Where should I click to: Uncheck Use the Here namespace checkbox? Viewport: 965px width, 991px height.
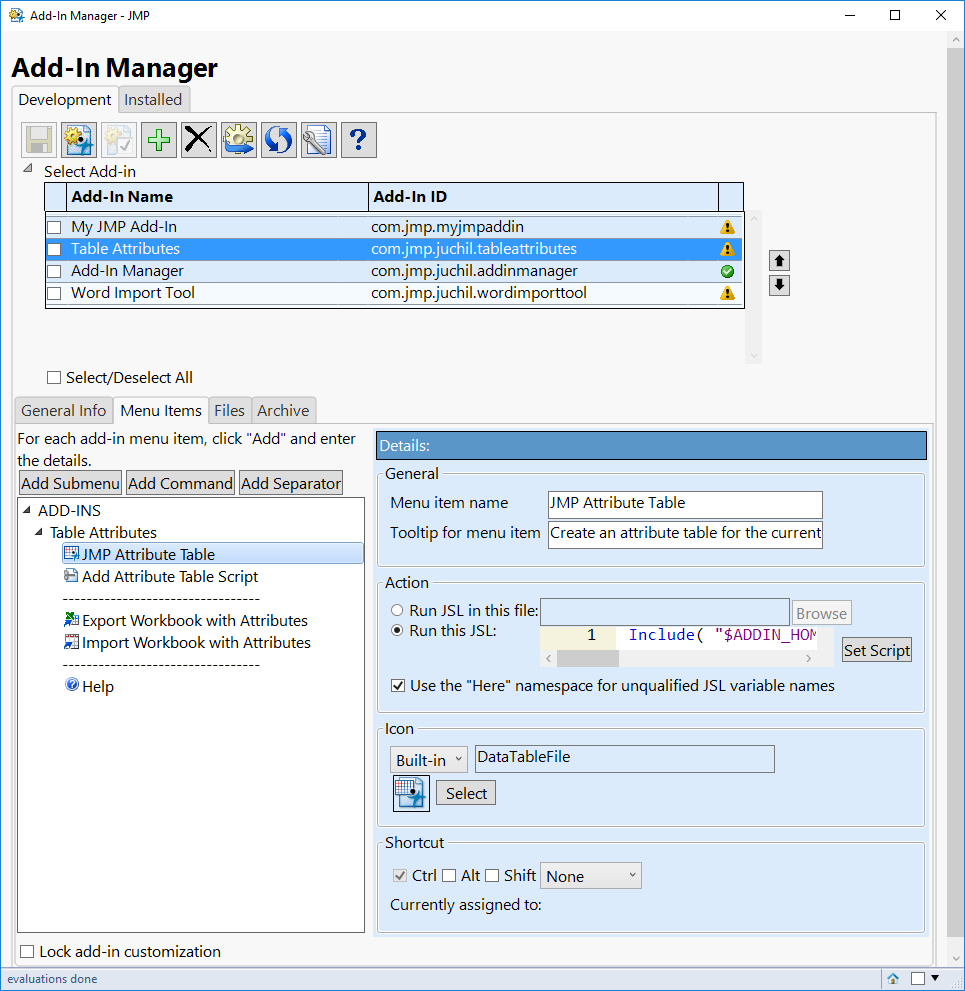[x=398, y=686]
